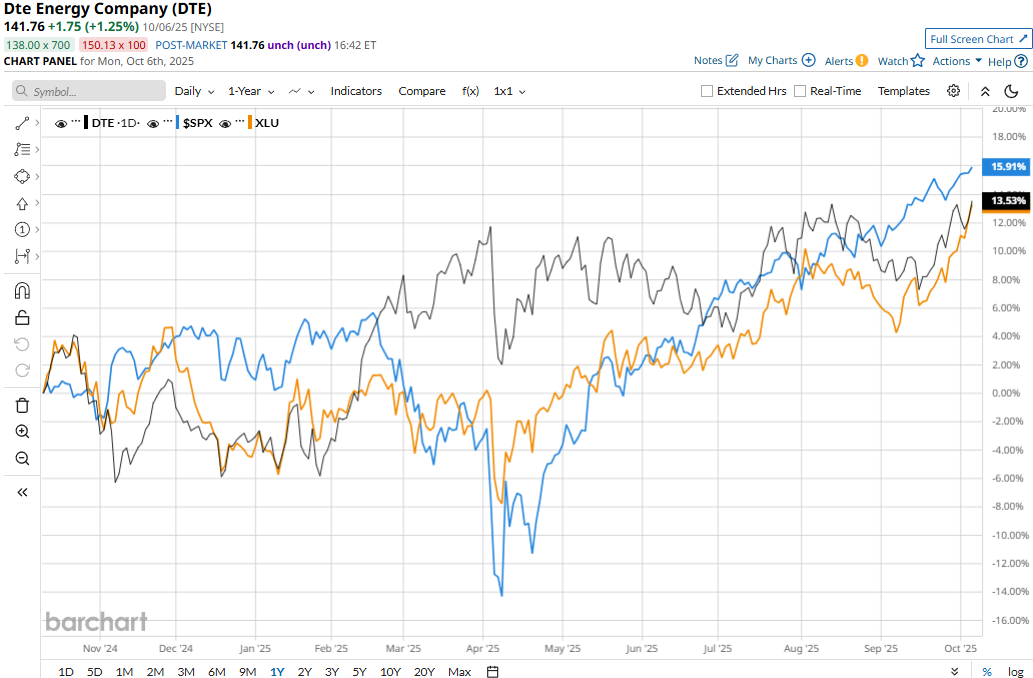Select the 1D time range
This screenshot has width=1033, height=678.
tap(66, 671)
